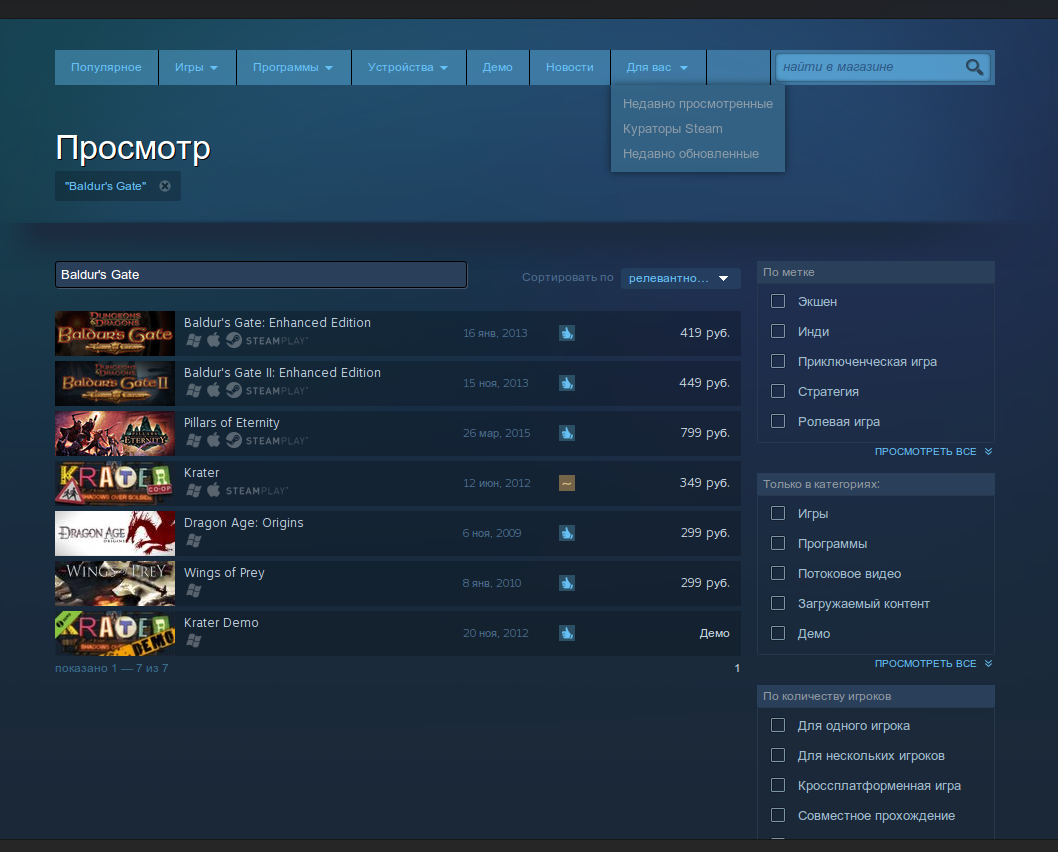This screenshot has width=1058, height=852.
Task: Click the Windows icon under Krater Demo
Action: [x=194, y=640]
